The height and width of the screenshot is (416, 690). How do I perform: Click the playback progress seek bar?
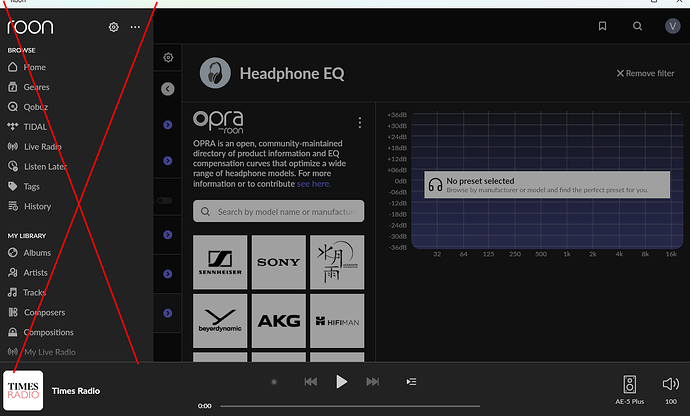pyautogui.click(x=400, y=406)
